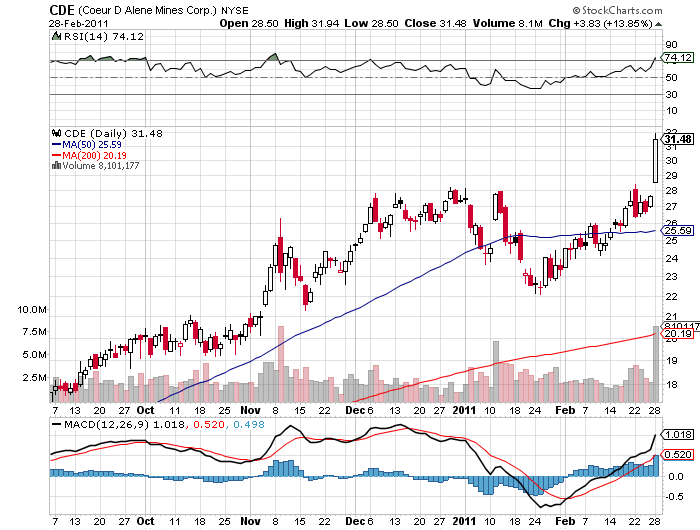Click the NYSE exchange label
This screenshot has width=700, height=530.
pos(235,10)
